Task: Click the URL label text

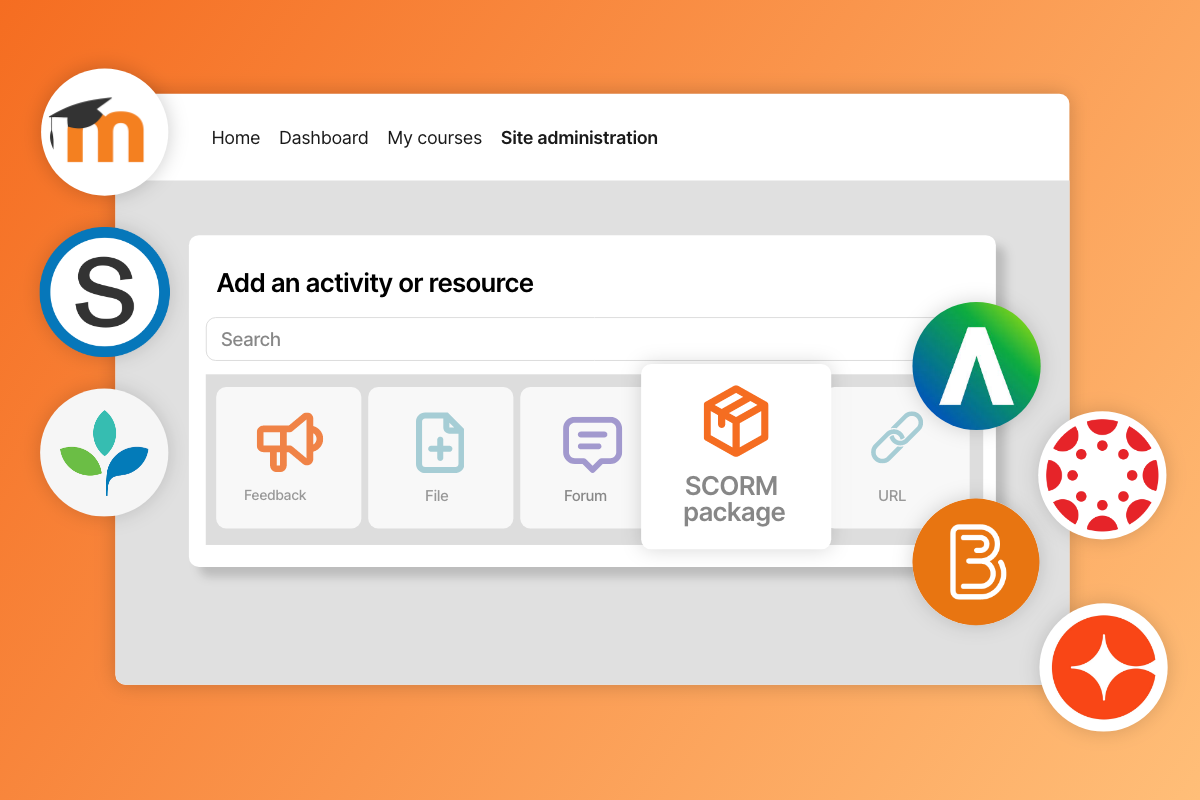Action: tap(891, 495)
